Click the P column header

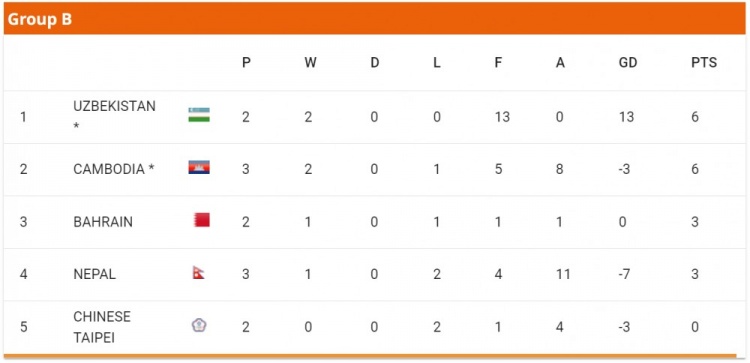click(246, 62)
